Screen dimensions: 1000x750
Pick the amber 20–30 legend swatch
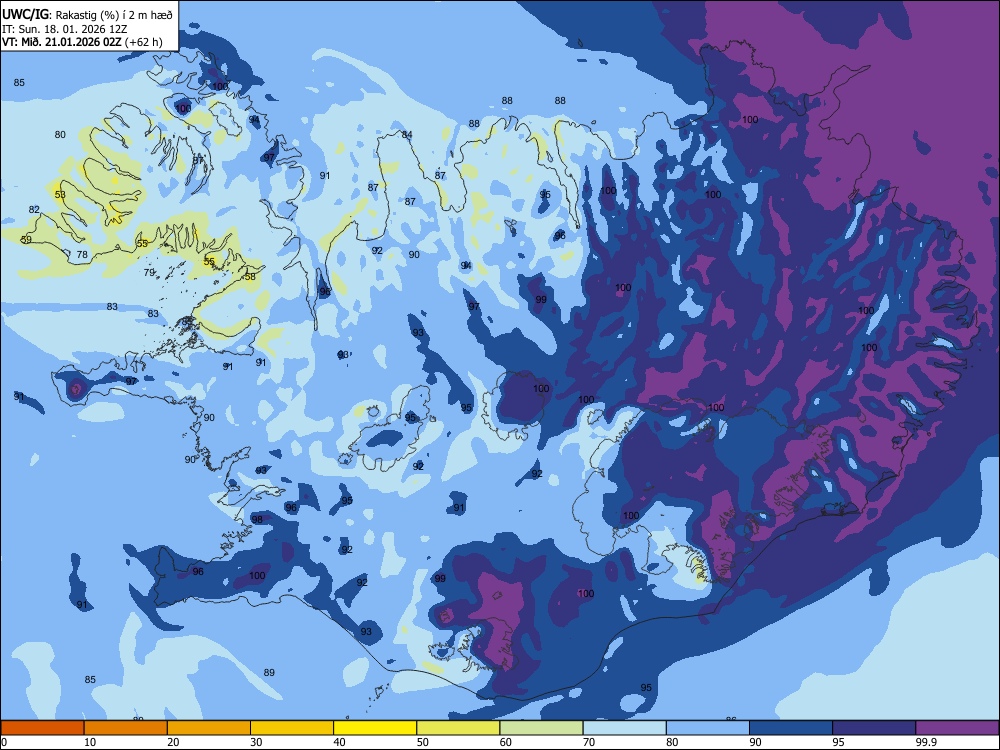(209, 728)
